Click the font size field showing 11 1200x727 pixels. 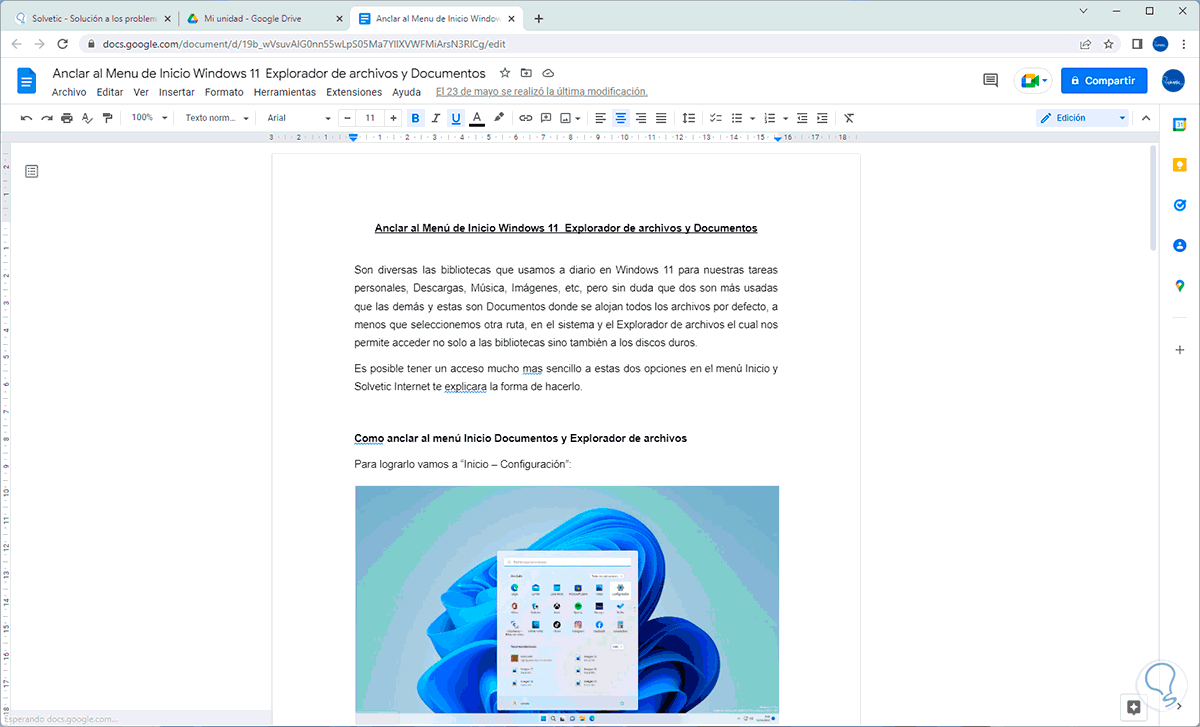[370, 118]
